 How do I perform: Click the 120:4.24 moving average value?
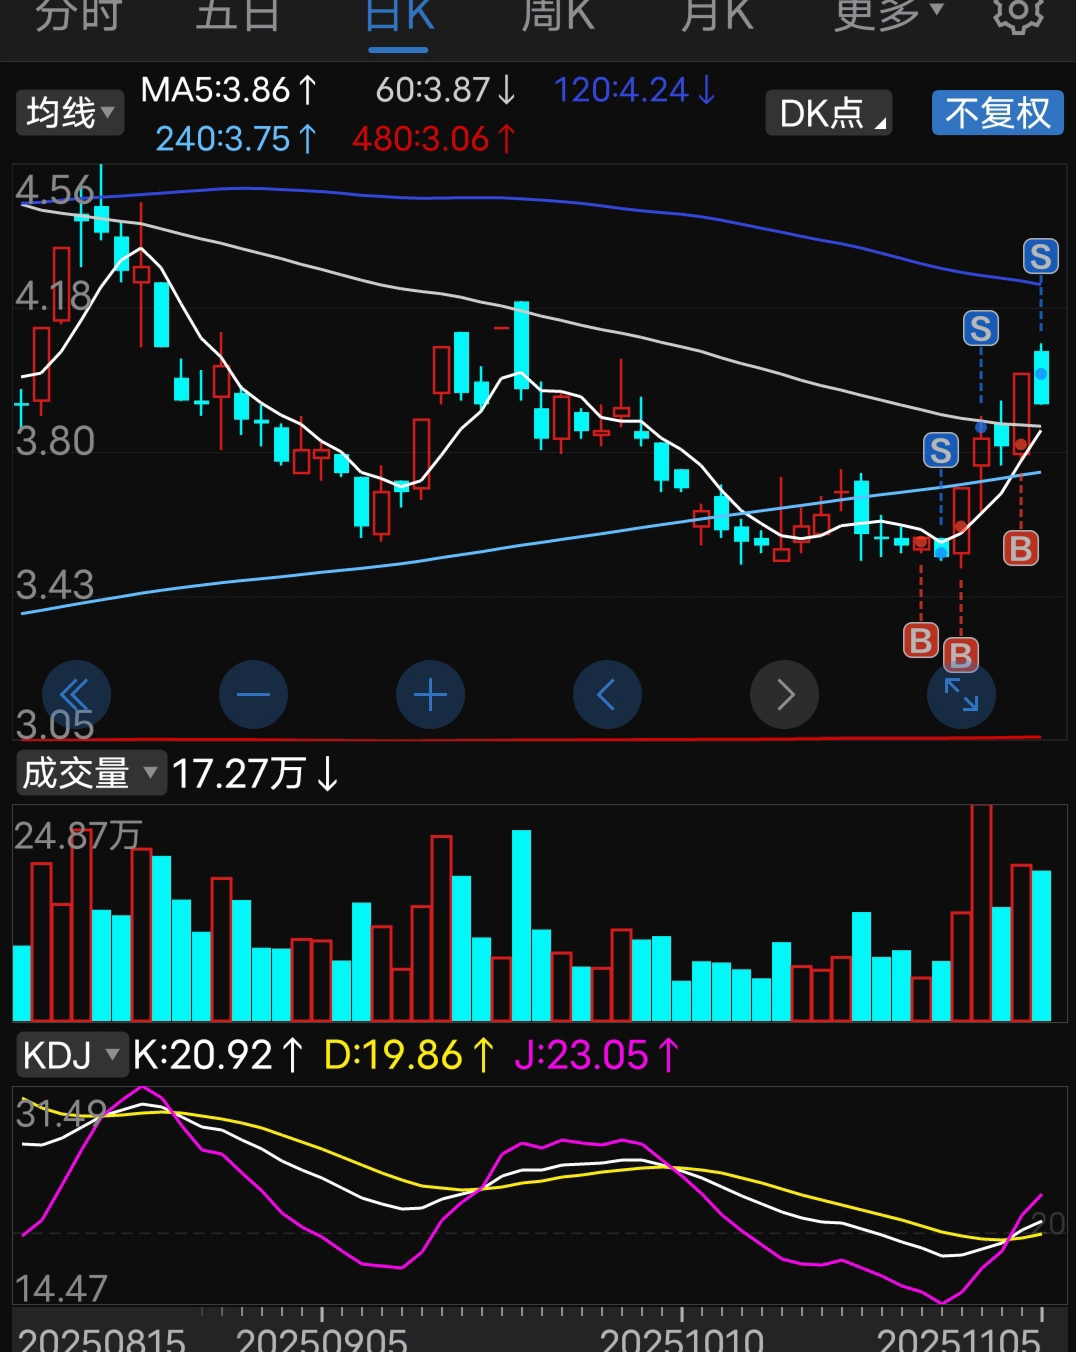(635, 90)
